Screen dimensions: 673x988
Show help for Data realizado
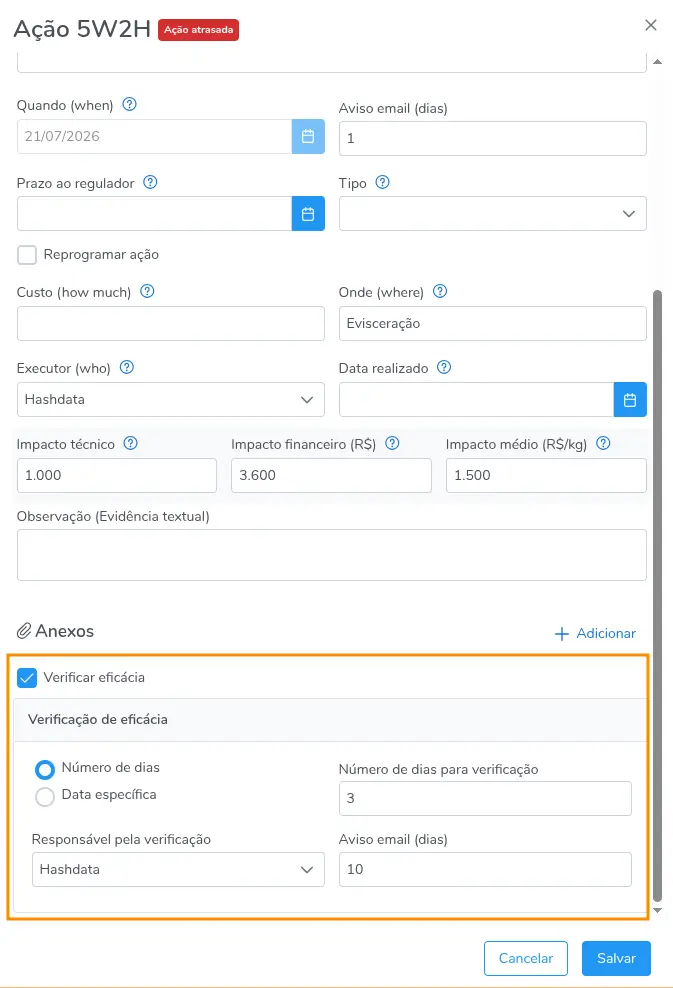(x=444, y=367)
